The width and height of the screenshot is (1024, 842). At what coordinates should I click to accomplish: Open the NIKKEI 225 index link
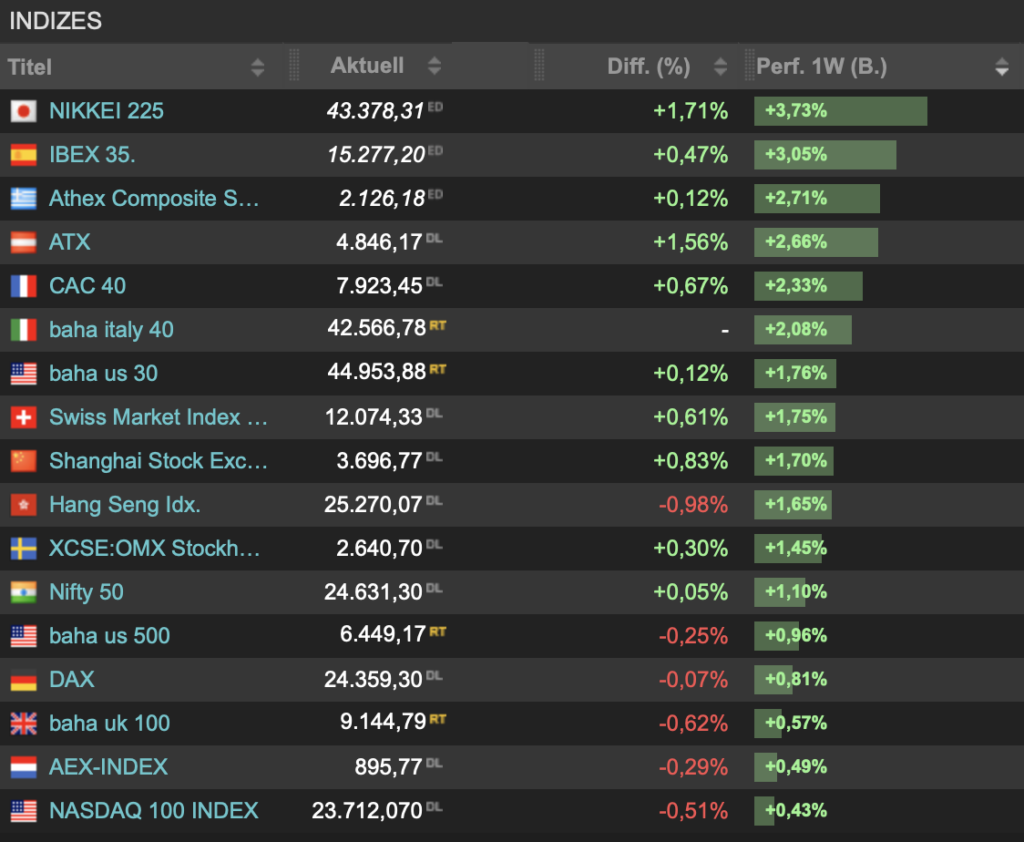coord(106,111)
